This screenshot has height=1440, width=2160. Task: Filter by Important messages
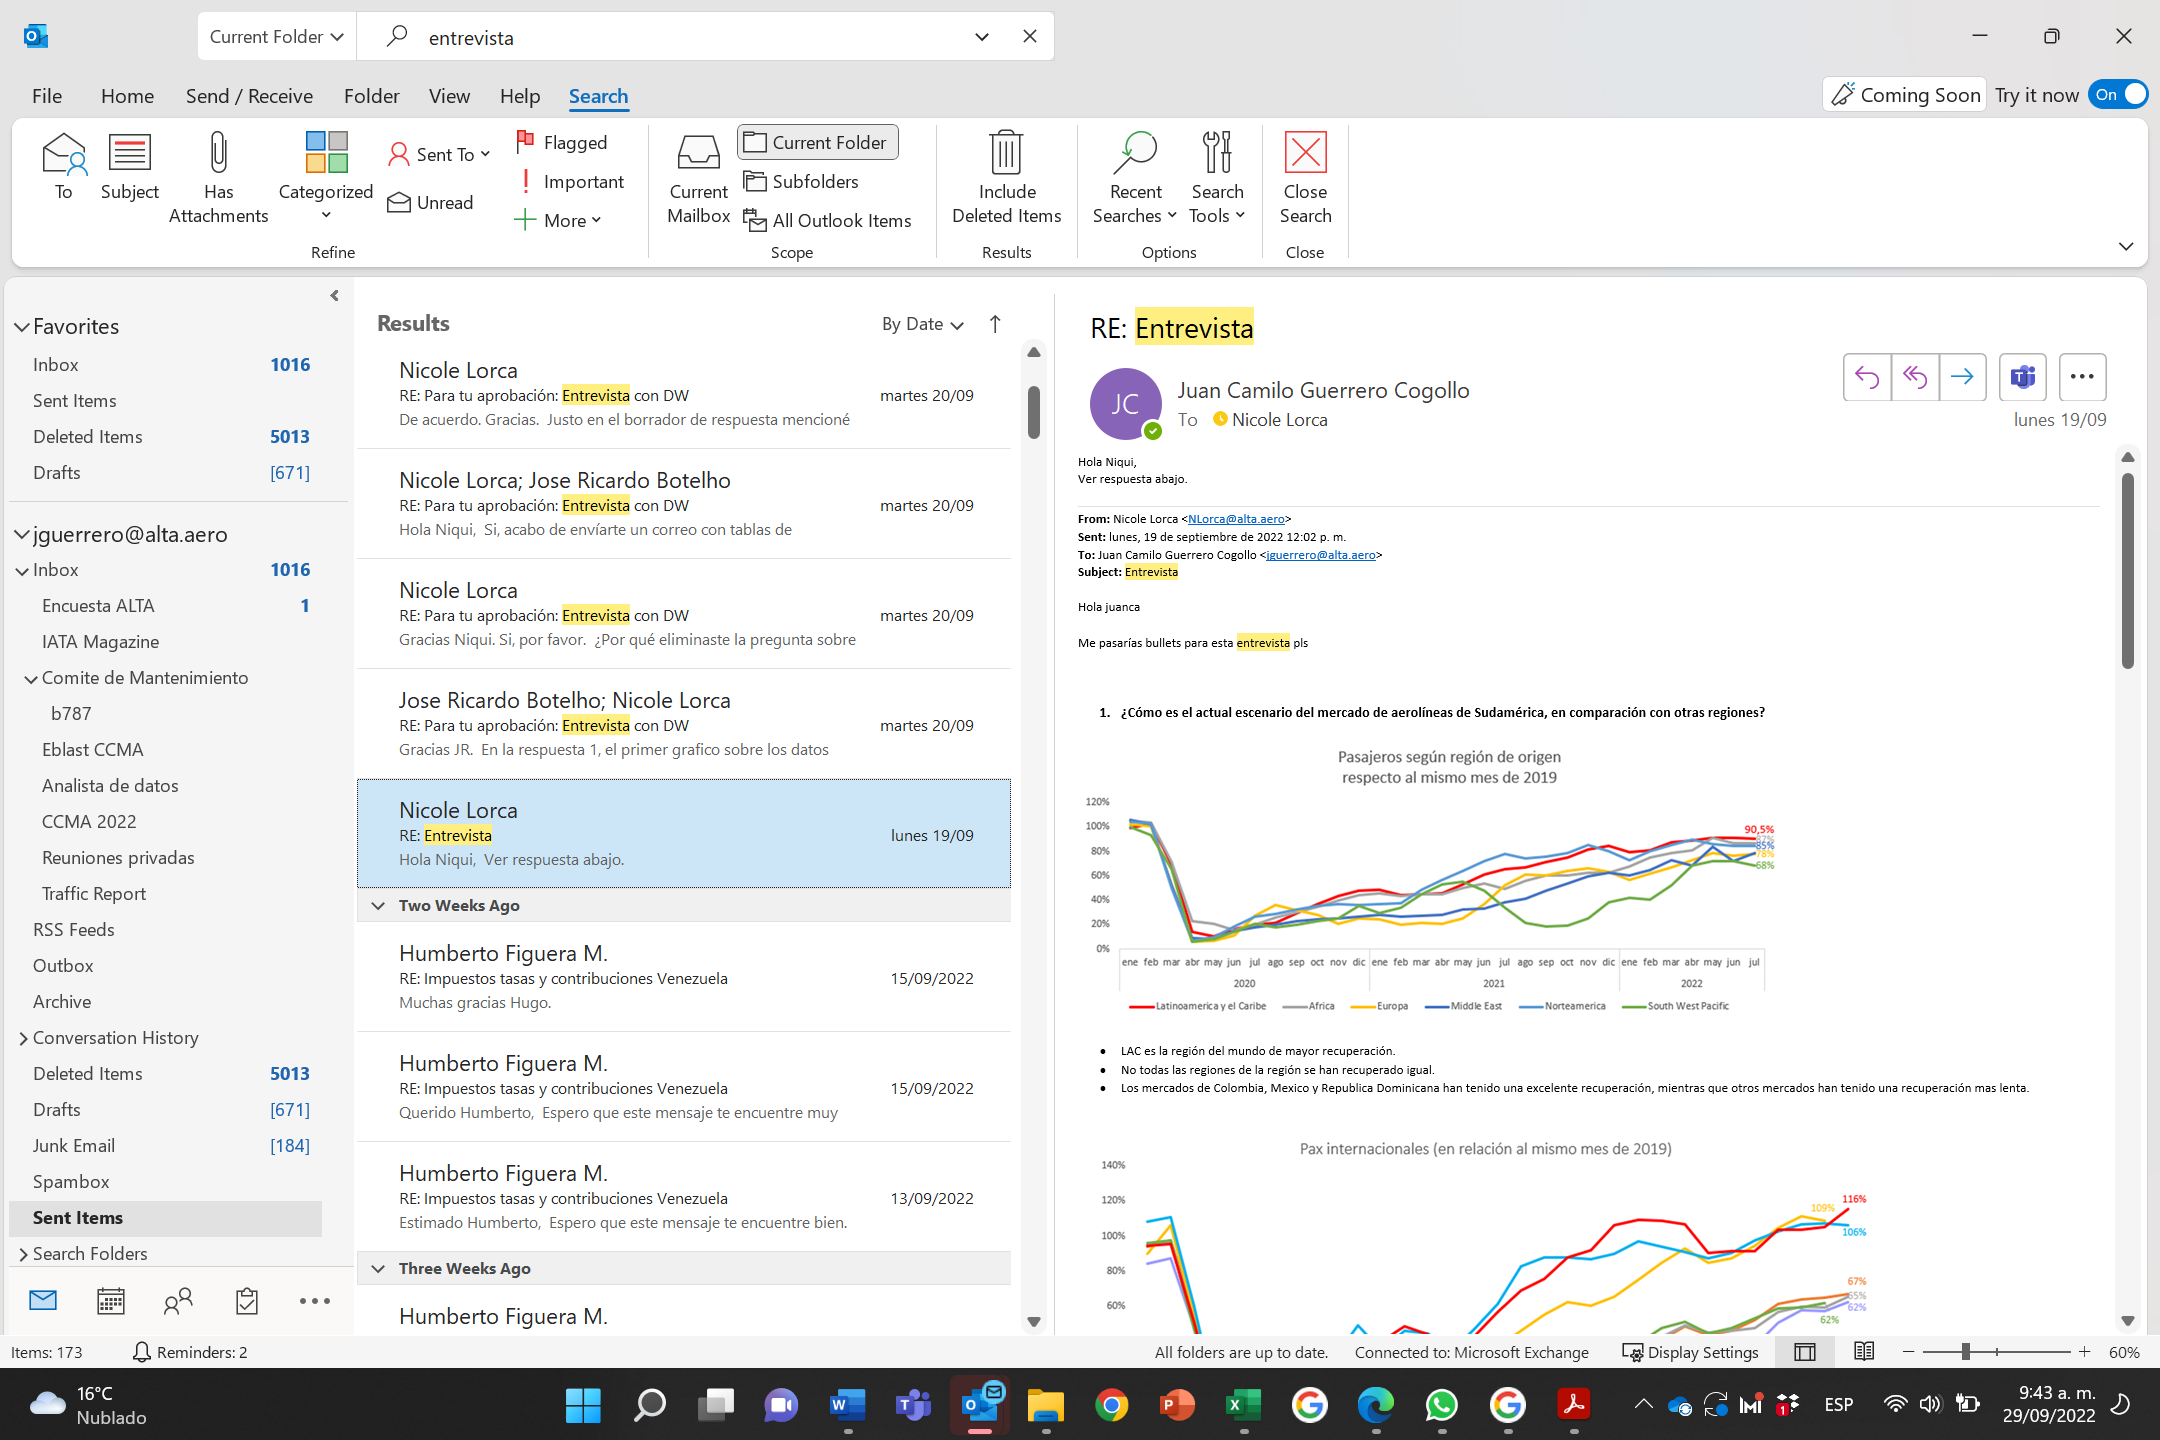pos(570,181)
